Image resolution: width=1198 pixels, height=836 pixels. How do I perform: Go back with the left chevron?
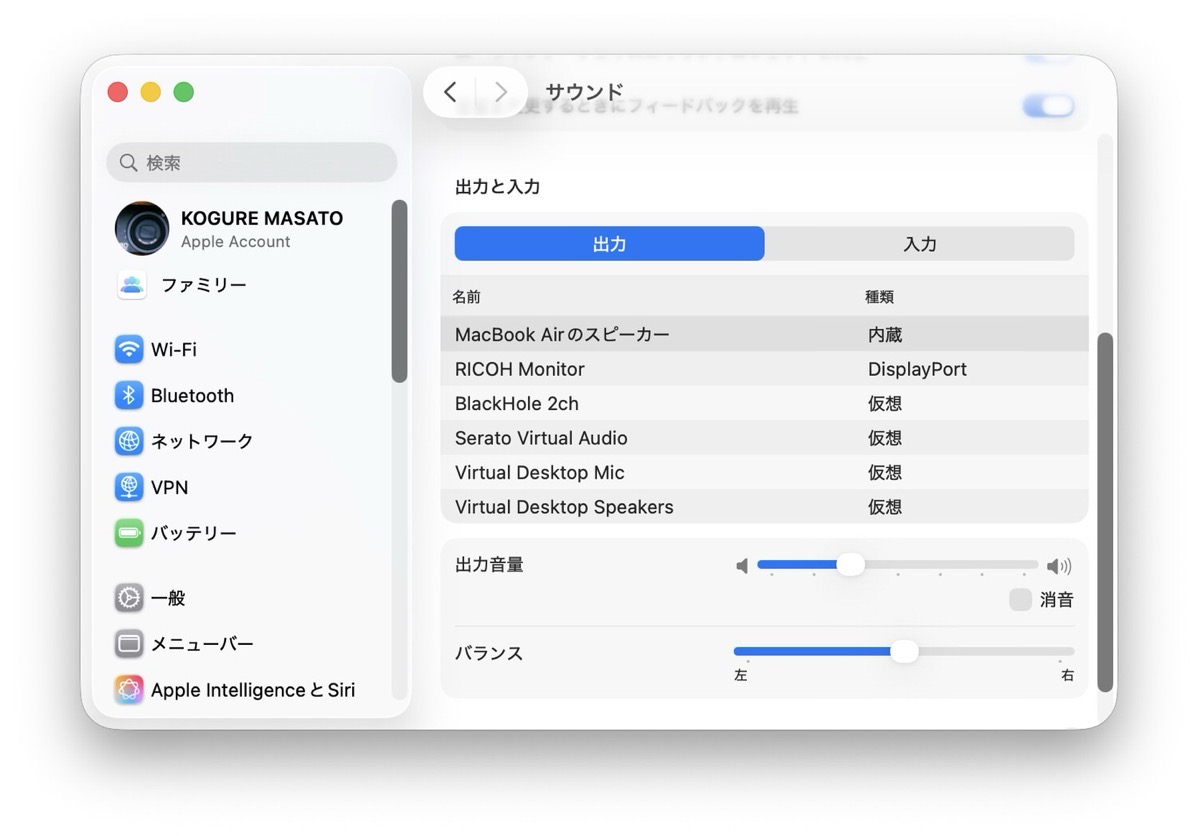[x=450, y=92]
